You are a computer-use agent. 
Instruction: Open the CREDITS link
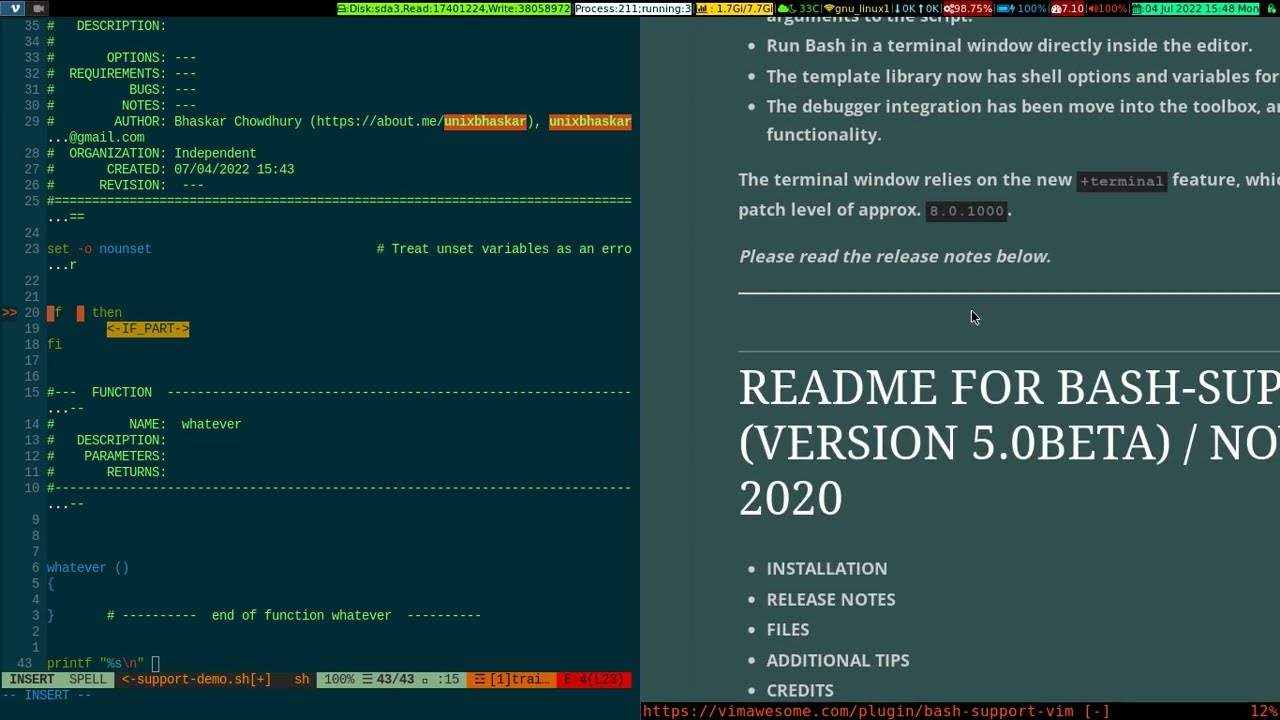(x=799, y=690)
